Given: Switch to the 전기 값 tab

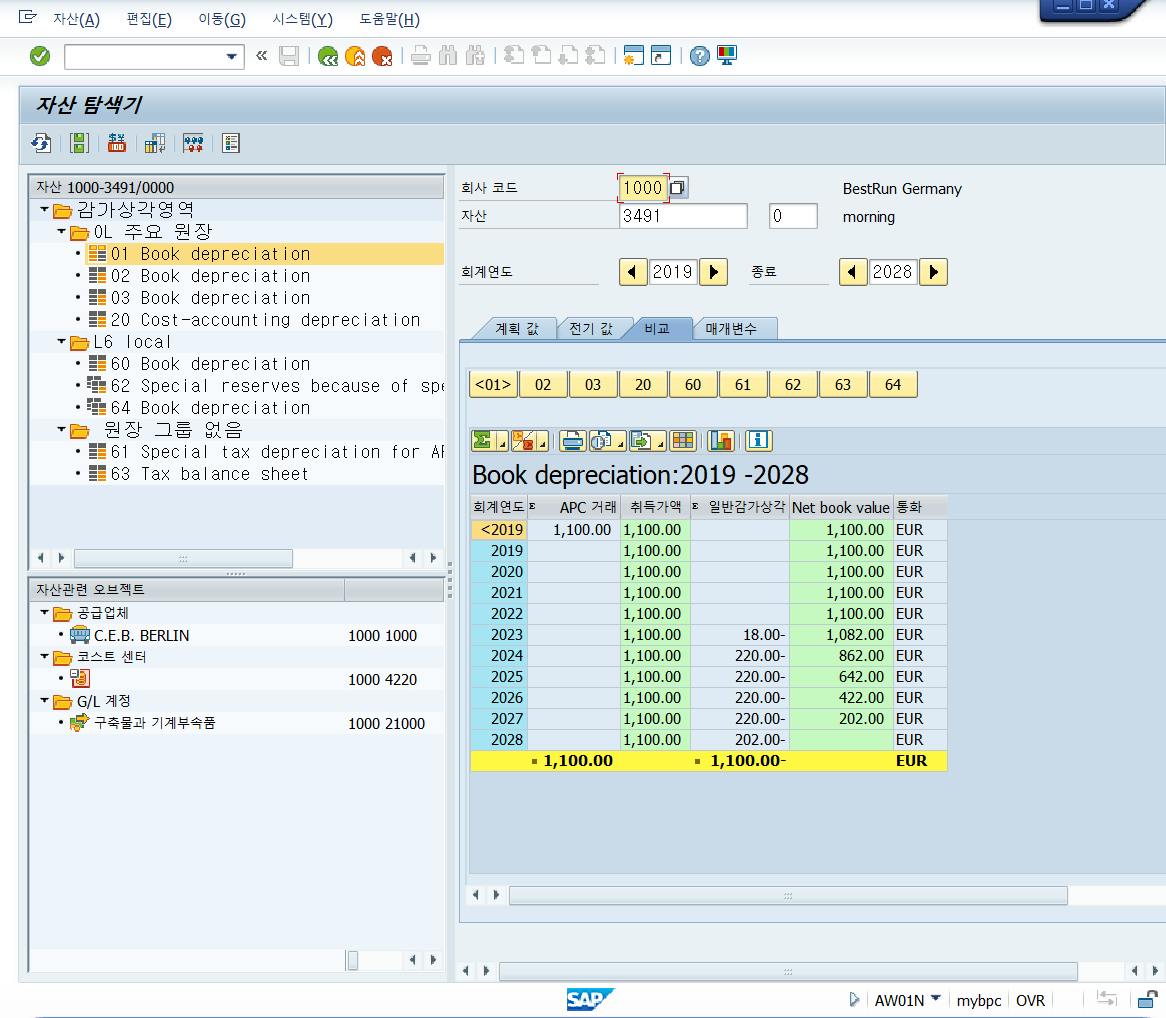Looking at the screenshot, I should 591,329.
